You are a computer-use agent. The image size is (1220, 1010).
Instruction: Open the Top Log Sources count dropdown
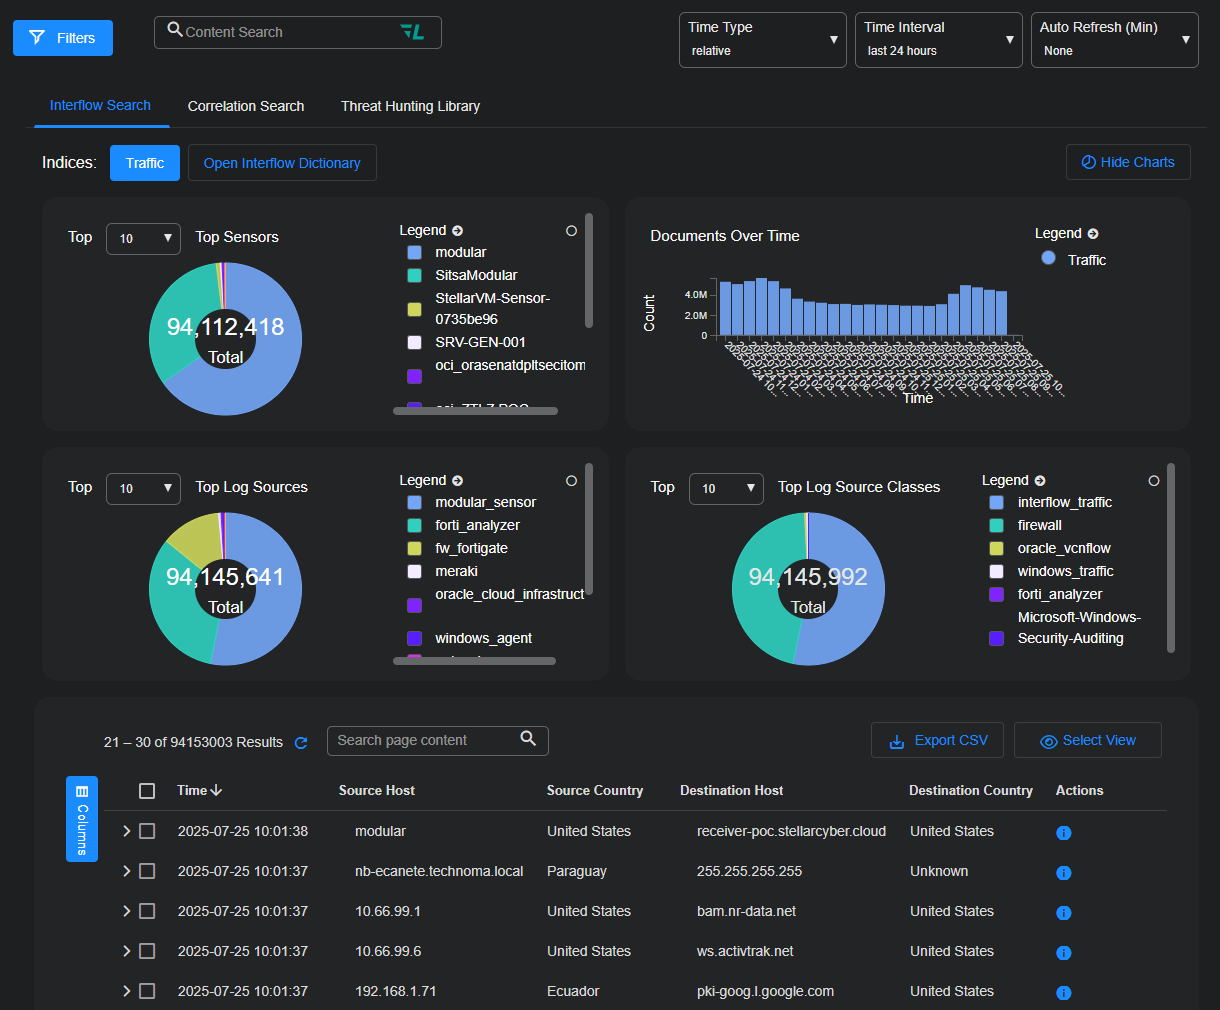click(143, 488)
